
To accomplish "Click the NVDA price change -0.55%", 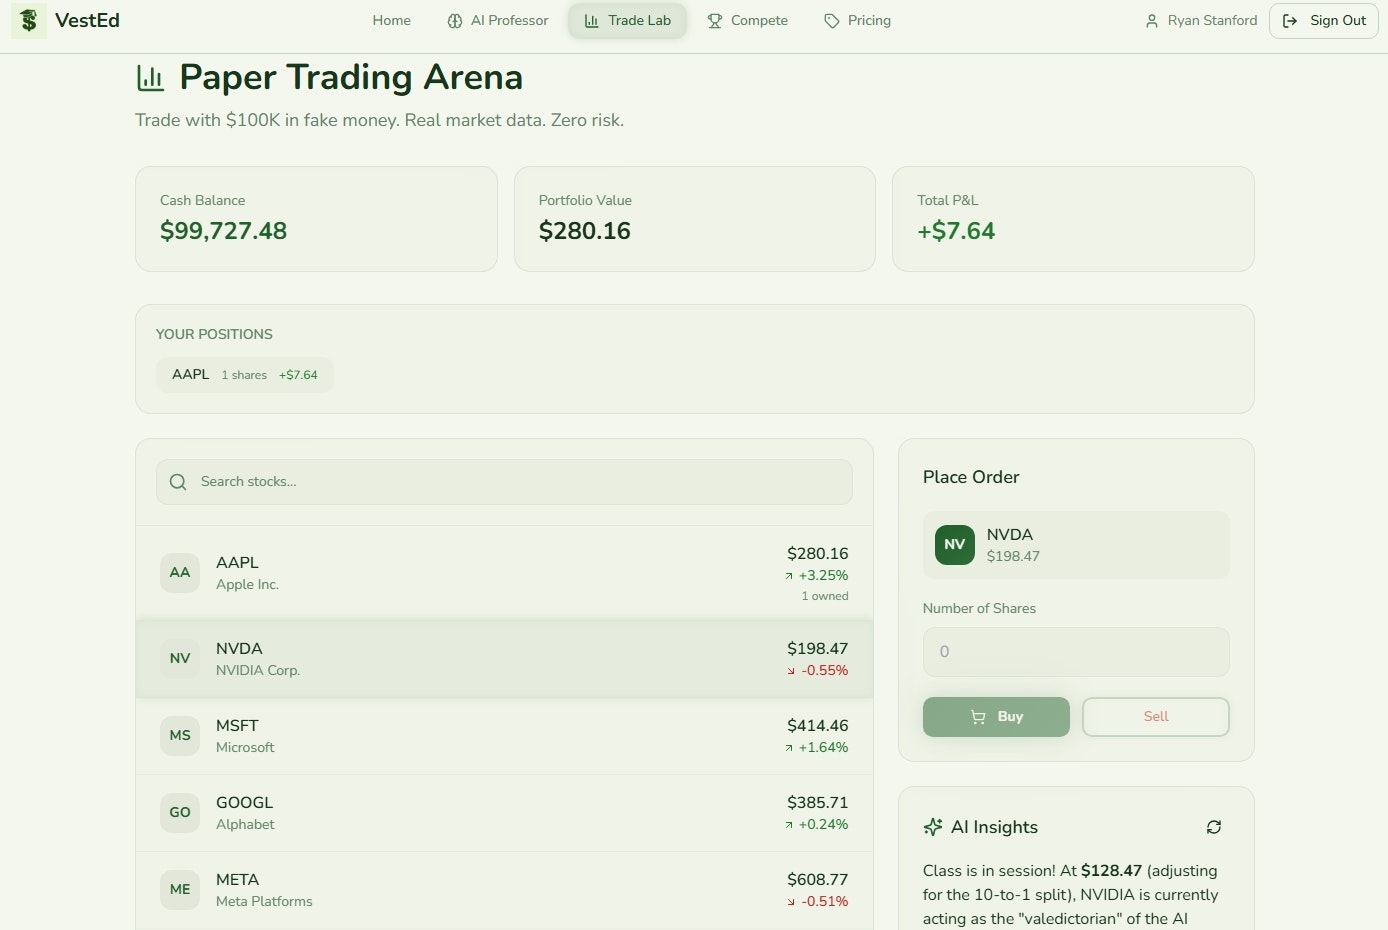I will click(x=817, y=671).
